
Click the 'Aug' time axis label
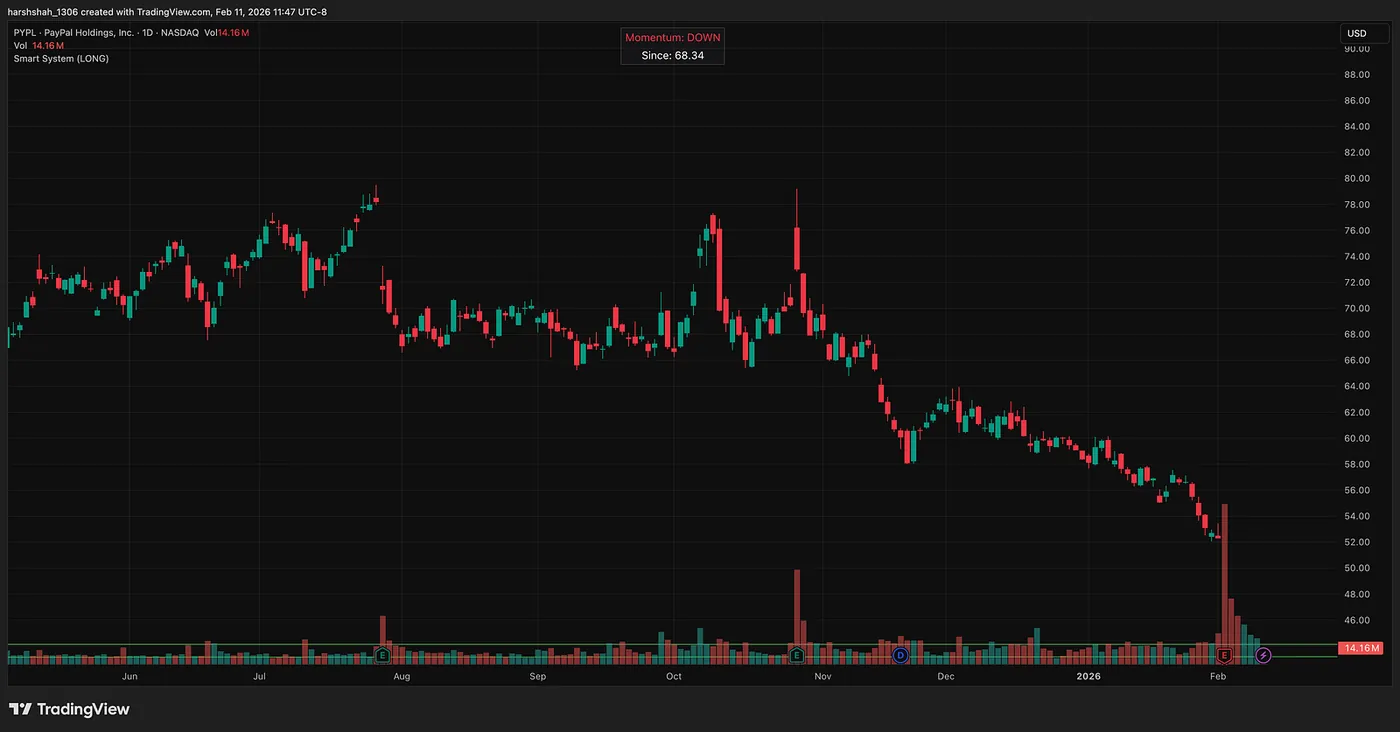[x=401, y=677]
